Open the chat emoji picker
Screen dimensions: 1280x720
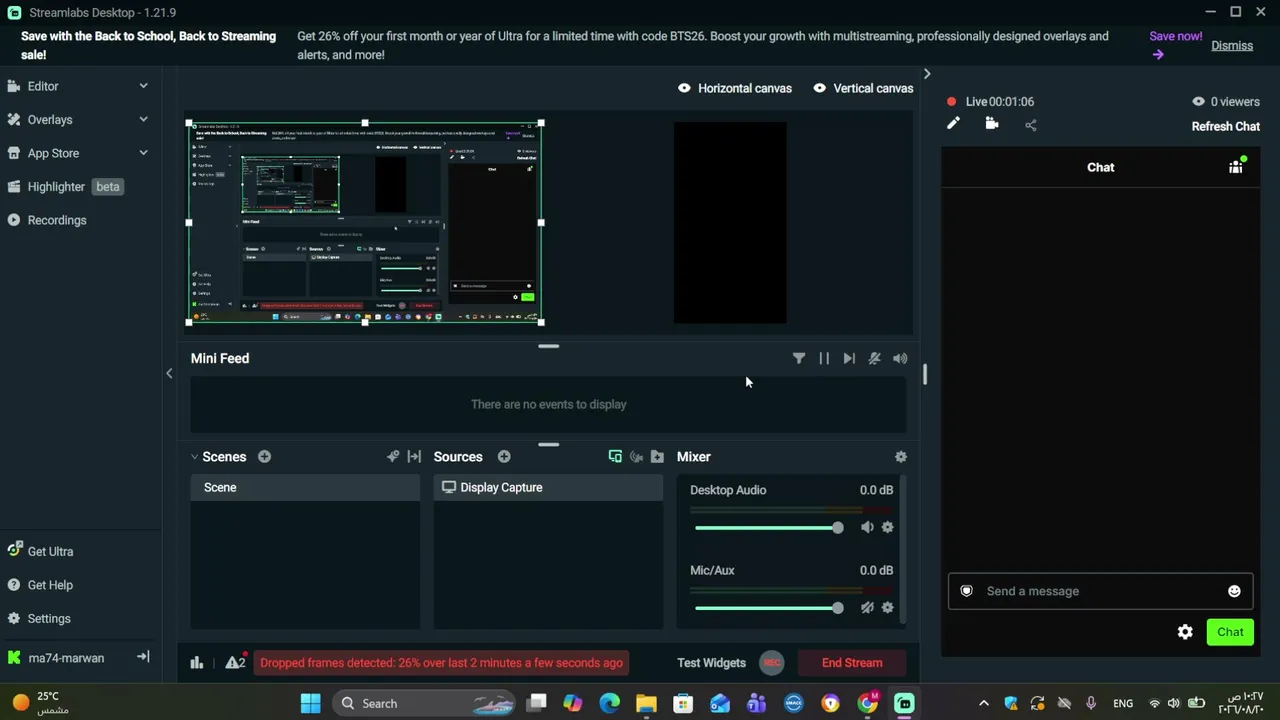[x=1234, y=591]
